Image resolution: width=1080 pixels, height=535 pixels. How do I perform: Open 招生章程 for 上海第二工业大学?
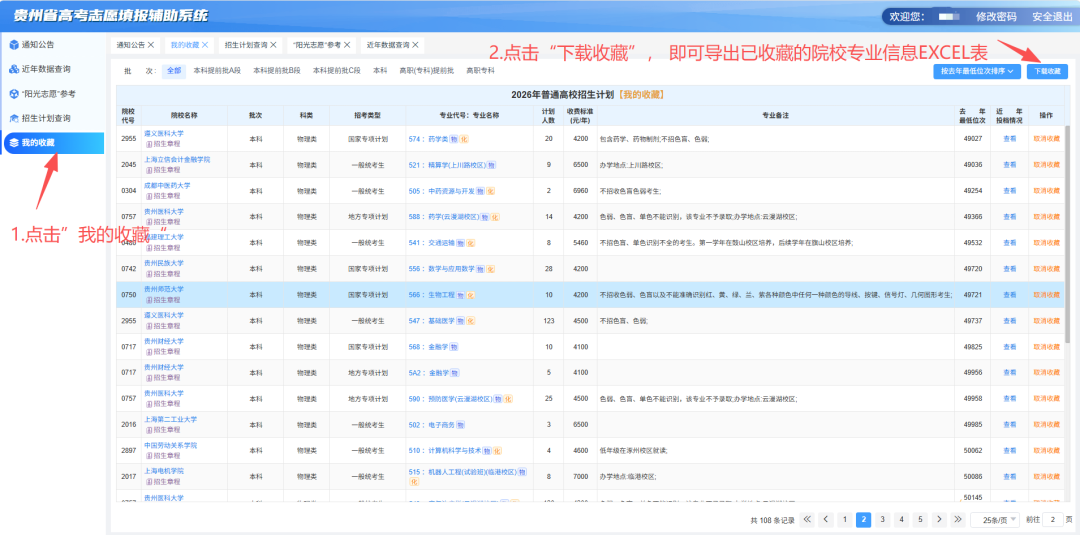(x=163, y=430)
